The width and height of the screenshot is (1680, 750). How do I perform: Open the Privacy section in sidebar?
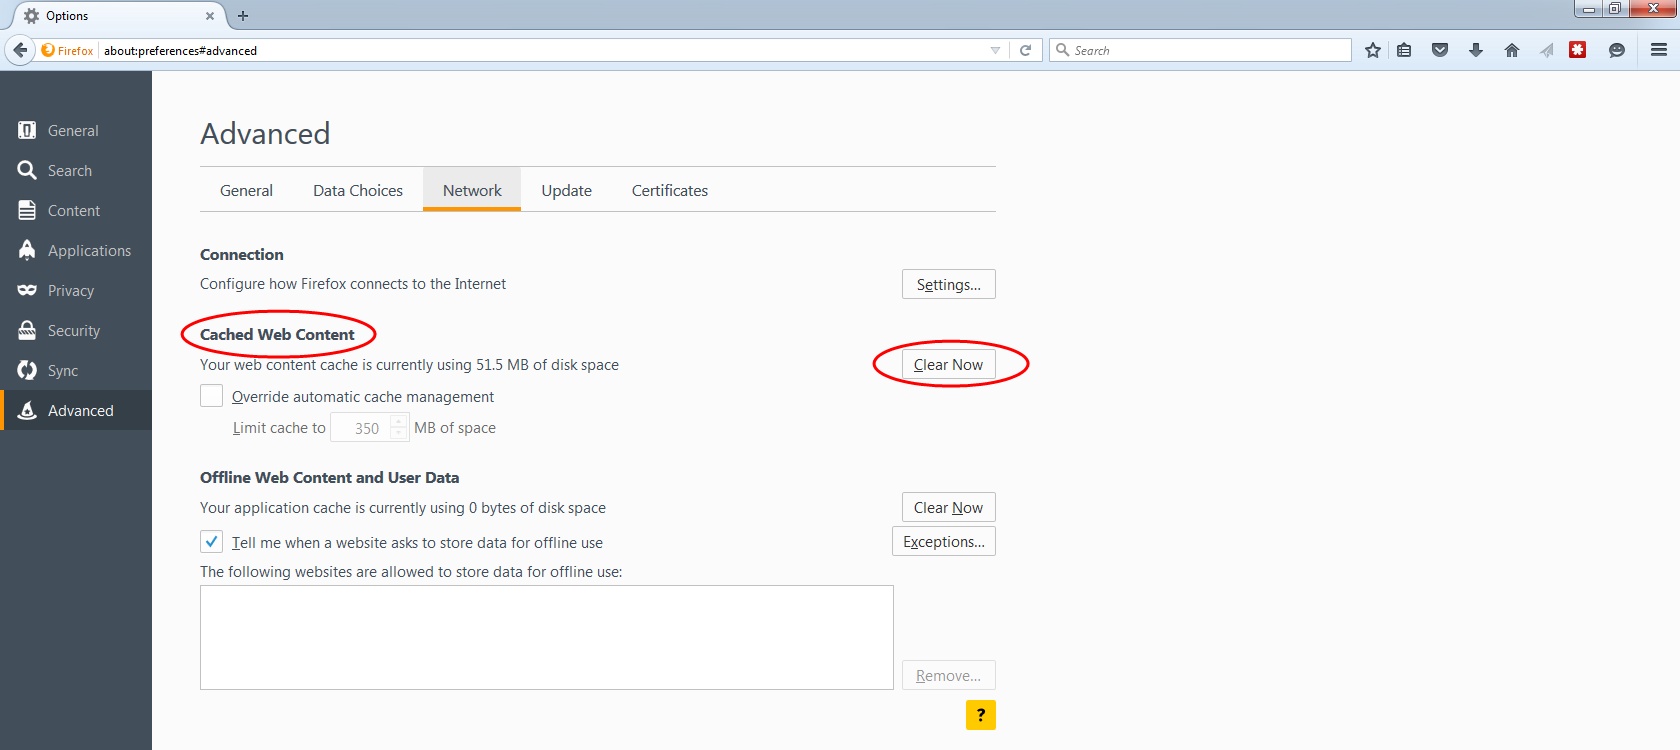point(71,290)
